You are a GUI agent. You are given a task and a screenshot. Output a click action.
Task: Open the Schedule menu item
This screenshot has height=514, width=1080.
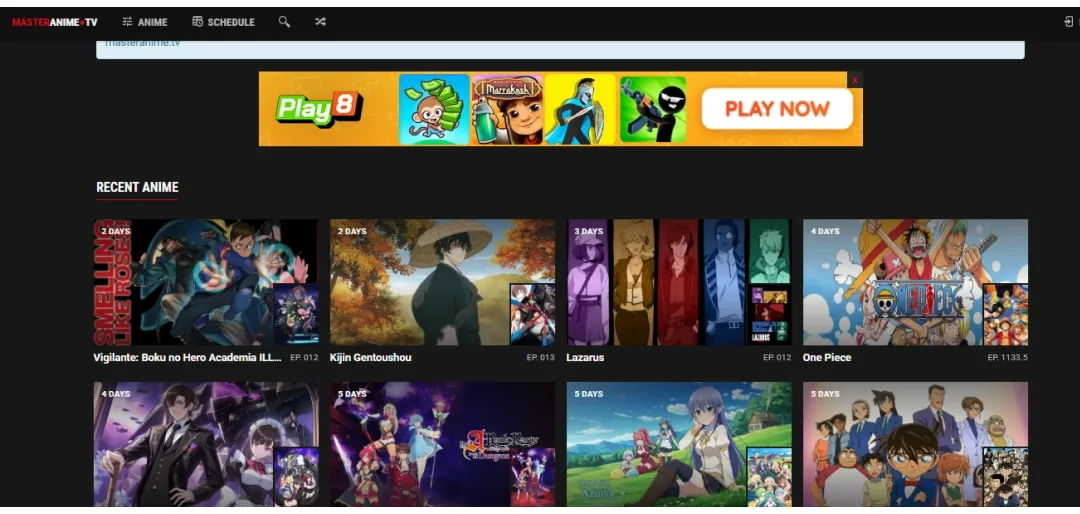(223, 22)
